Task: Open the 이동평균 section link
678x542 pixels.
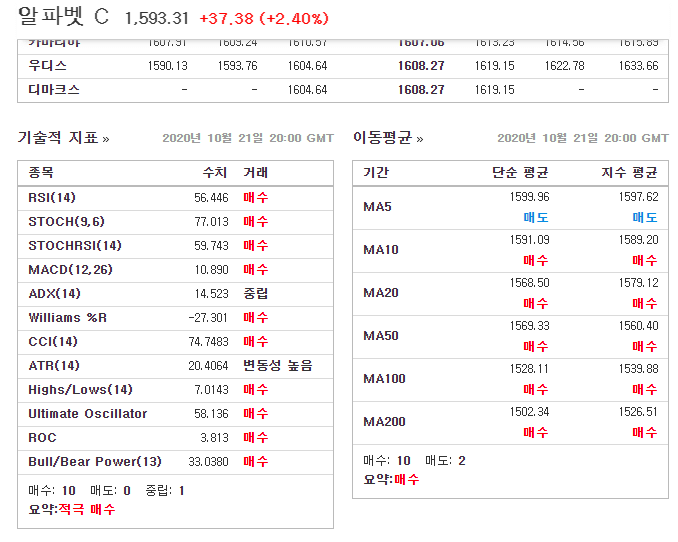Action: pos(388,138)
